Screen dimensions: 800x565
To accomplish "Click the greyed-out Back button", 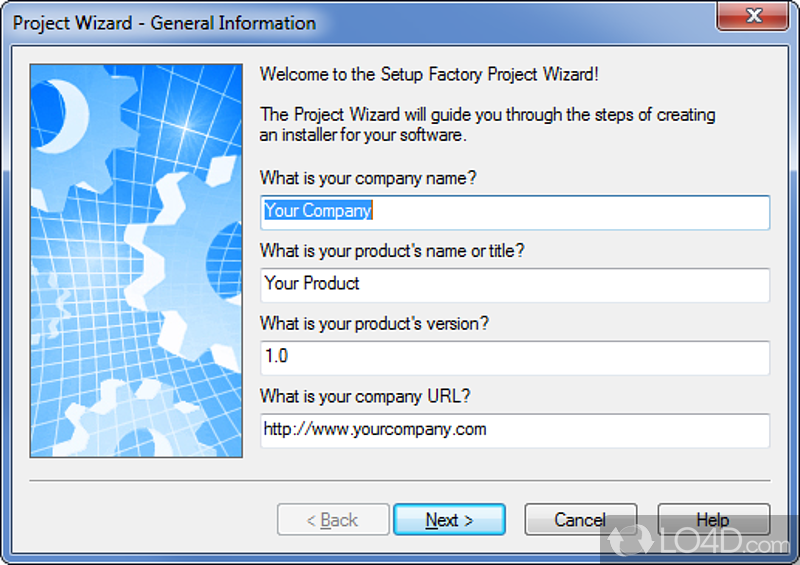I will 332,520.
